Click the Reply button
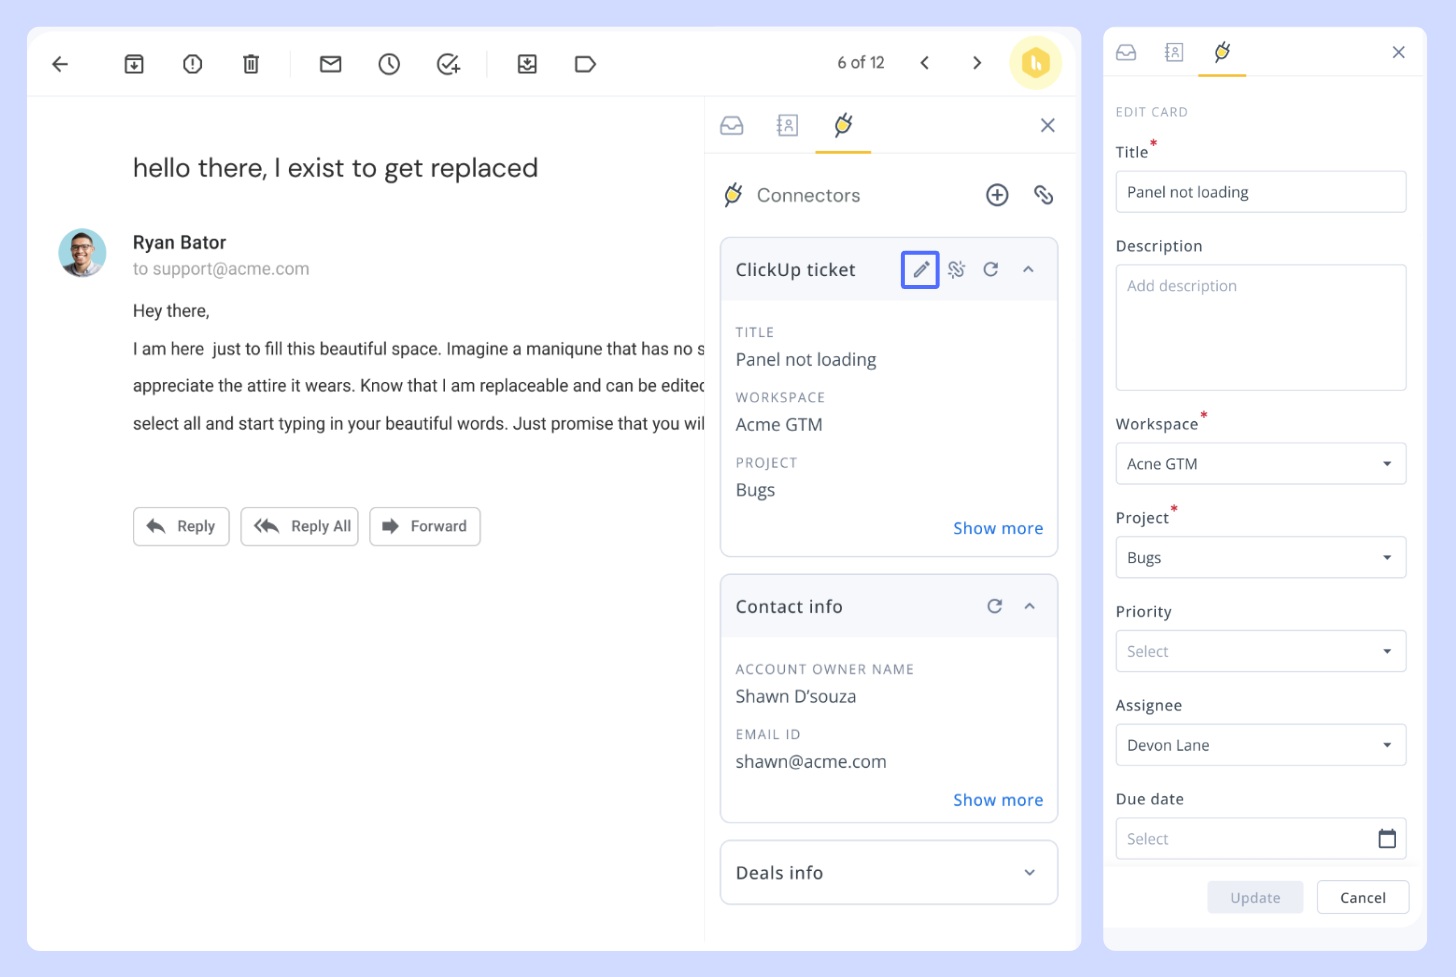 click(181, 526)
